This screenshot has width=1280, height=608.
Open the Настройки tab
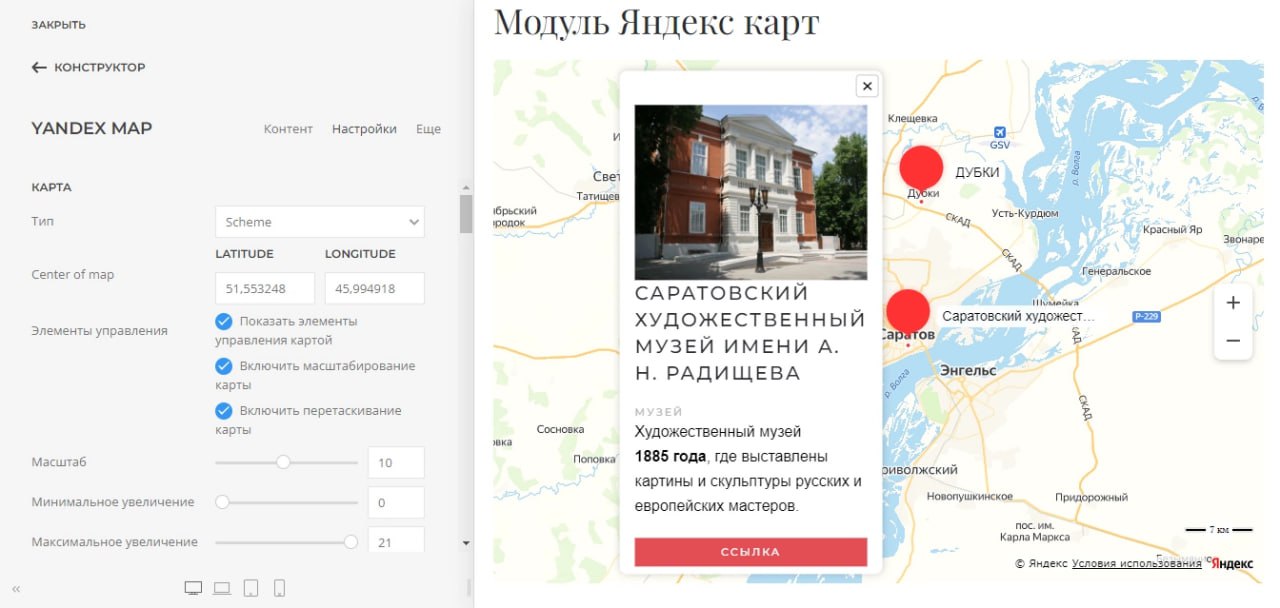(x=364, y=129)
